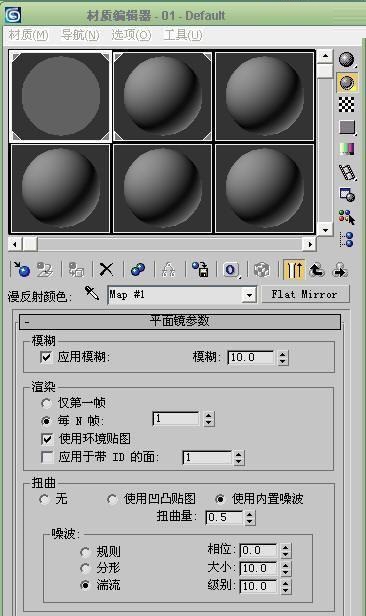Select the 湍流 noise radio button

(x=85, y=585)
